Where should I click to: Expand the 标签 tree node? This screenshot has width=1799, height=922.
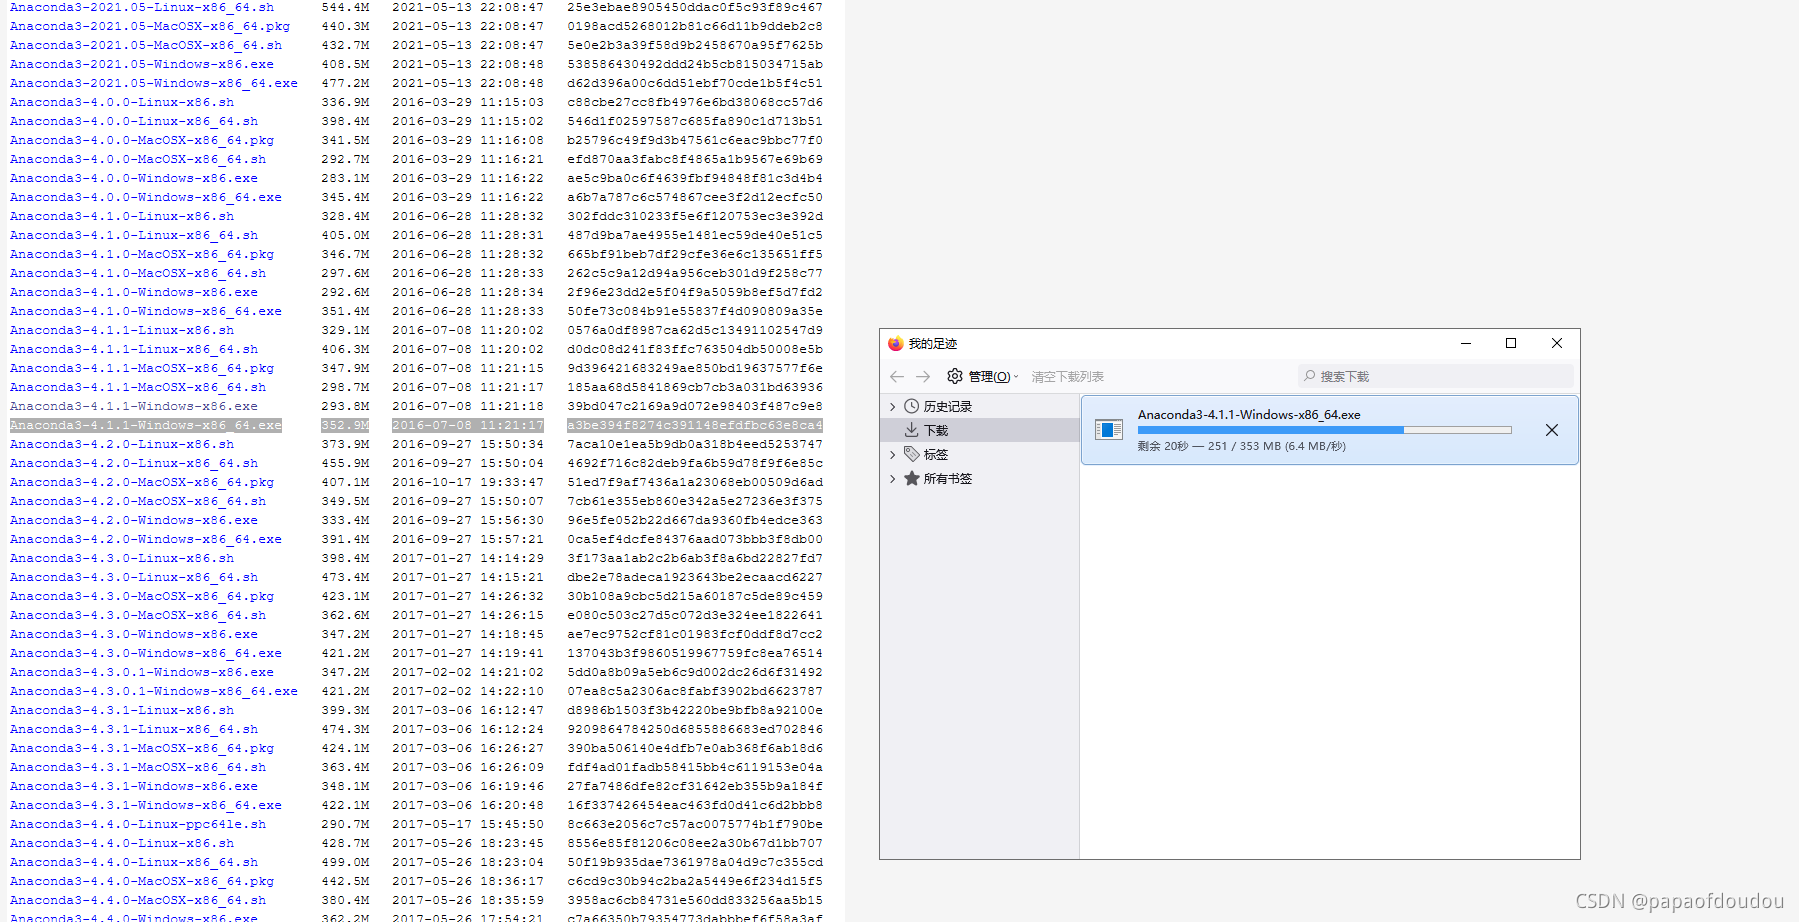(892, 455)
